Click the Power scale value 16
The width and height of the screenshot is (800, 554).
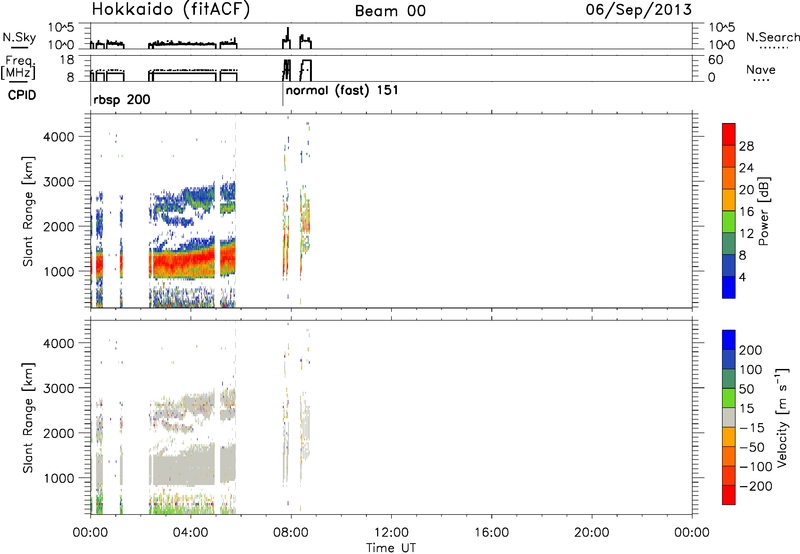coord(746,212)
